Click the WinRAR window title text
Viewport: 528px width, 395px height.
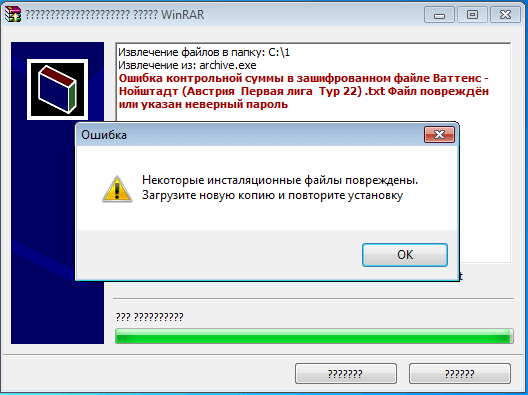point(115,15)
